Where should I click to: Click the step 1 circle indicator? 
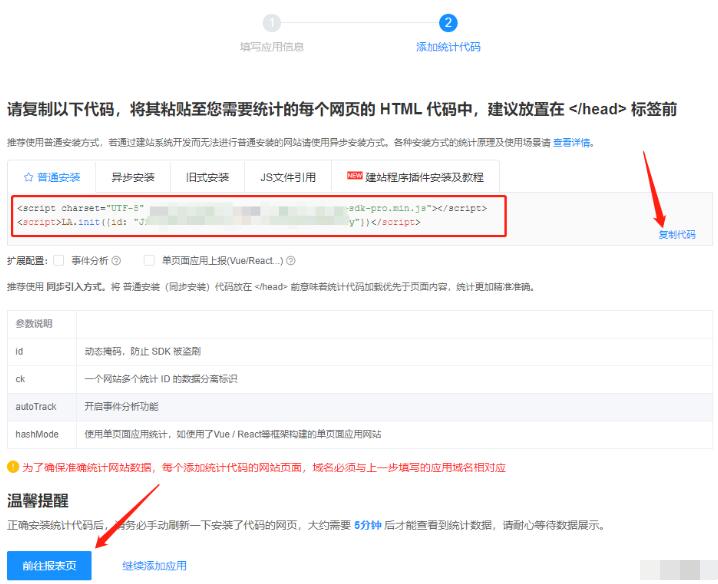pos(272,22)
